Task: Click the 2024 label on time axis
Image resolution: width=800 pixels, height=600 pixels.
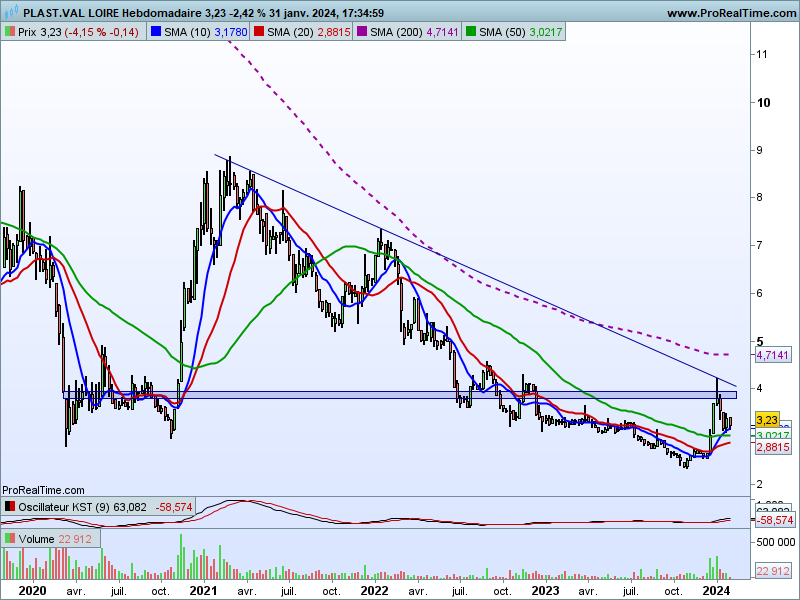Action: click(x=716, y=591)
